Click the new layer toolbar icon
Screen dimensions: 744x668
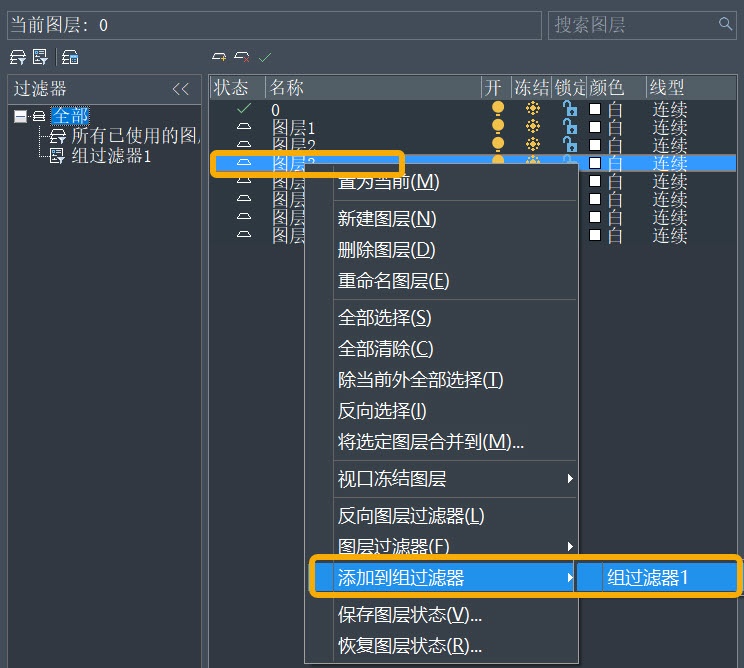[x=219, y=57]
